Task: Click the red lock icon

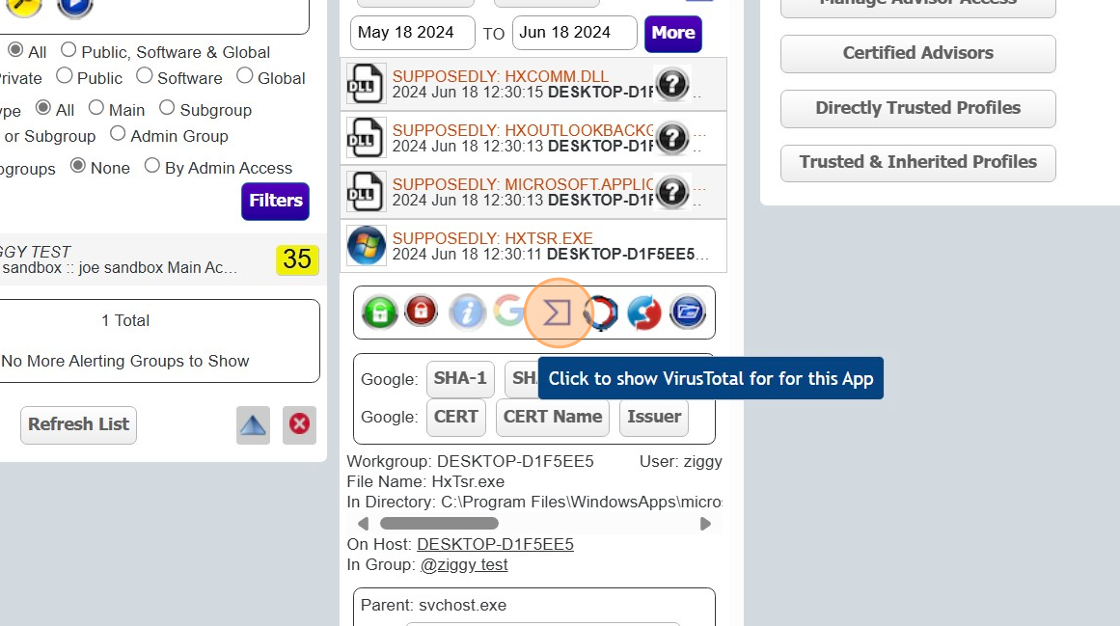Action: coord(423,312)
